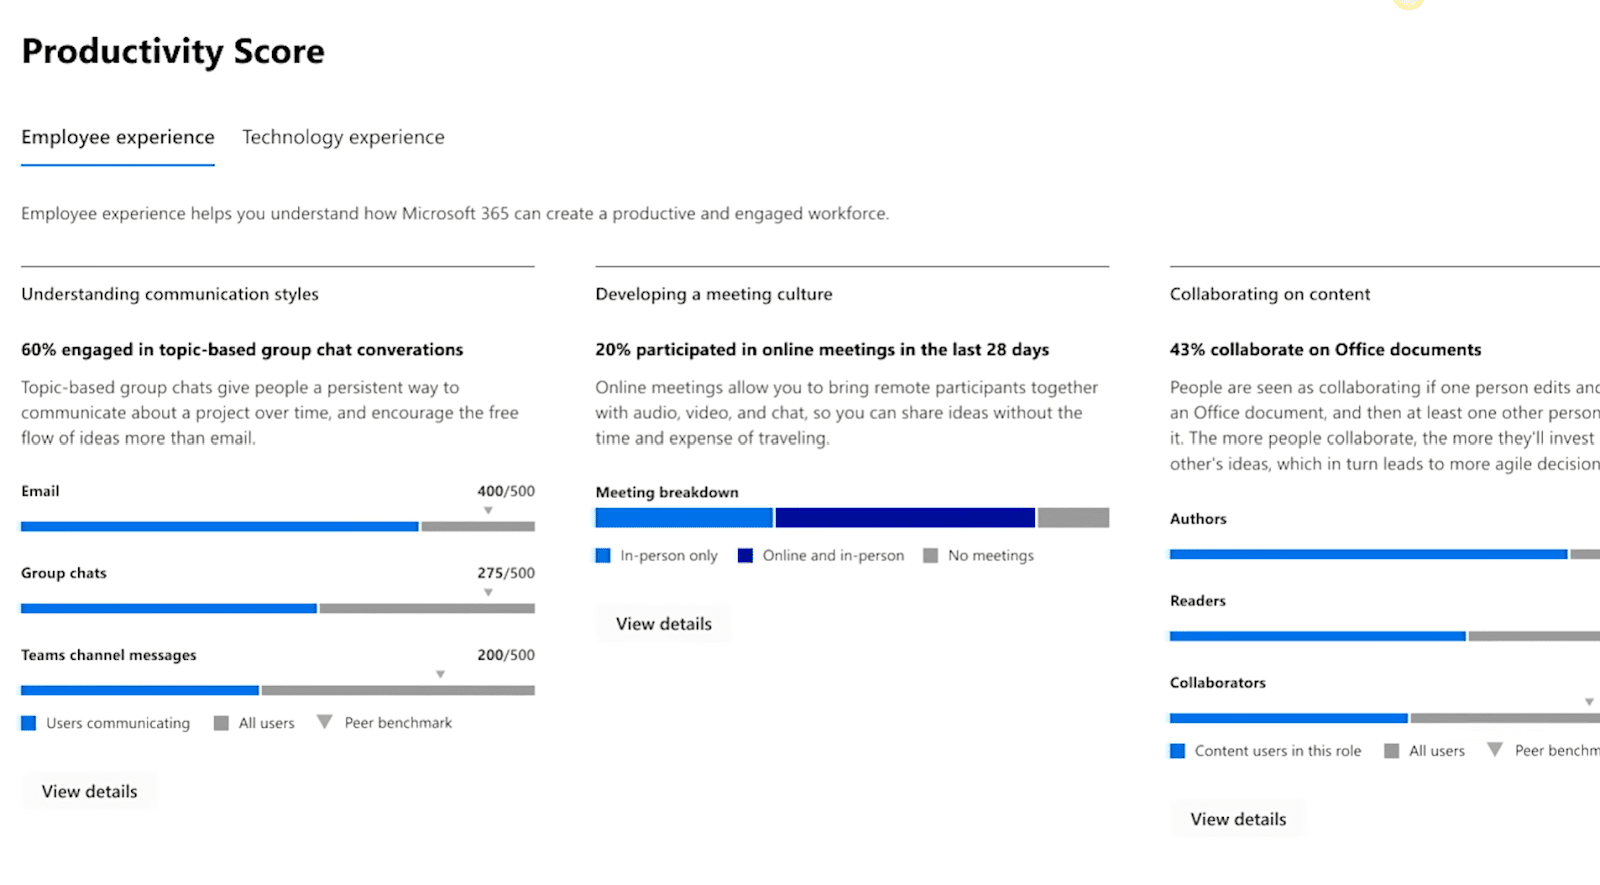This screenshot has width=1600, height=885.
Task: Click the Email progress bar
Action: pyautogui.click(x=220, y=526)
